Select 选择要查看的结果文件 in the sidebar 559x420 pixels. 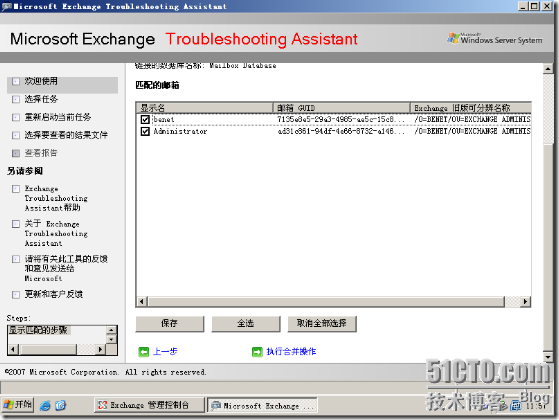click(x=66, y=135)
